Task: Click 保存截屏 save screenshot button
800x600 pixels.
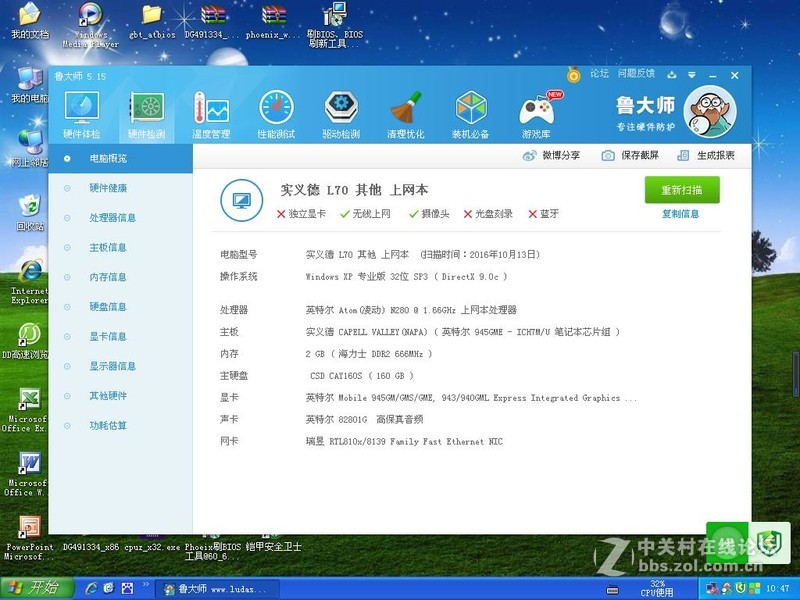Action: [630, 156]
